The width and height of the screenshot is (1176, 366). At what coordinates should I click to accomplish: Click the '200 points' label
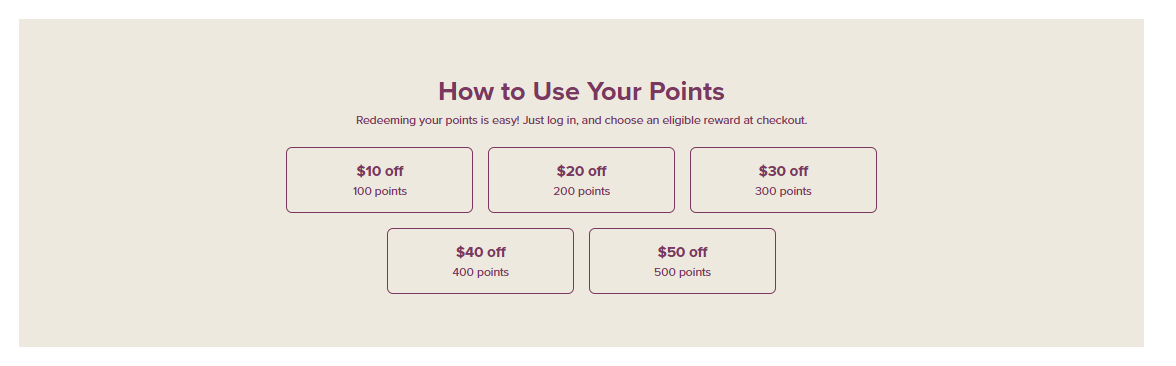[x=581, y=191]
